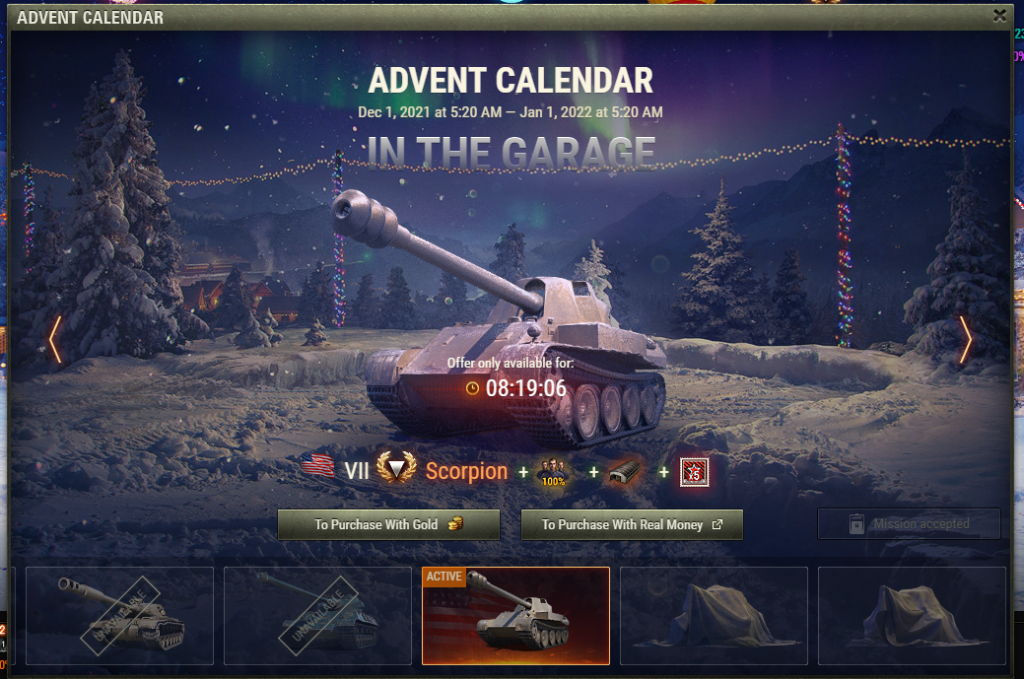Select the second unavailable tank thumbnail

pyautogui.click(x=317, y=616)
